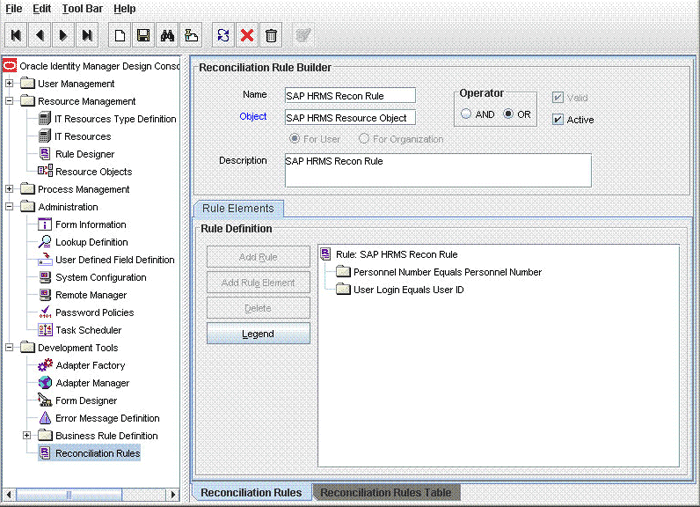This screenshot has height=507, width=700.
Task: Open the Help menu
Action: (125, 8)
